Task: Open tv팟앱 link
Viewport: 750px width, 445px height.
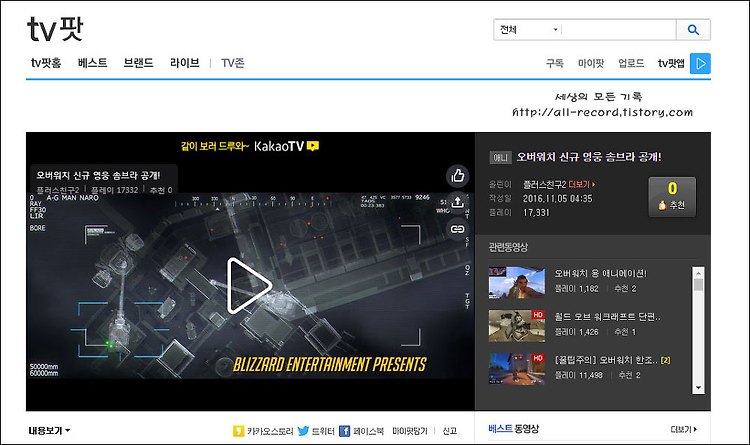Action: click(x=671, y=63)
